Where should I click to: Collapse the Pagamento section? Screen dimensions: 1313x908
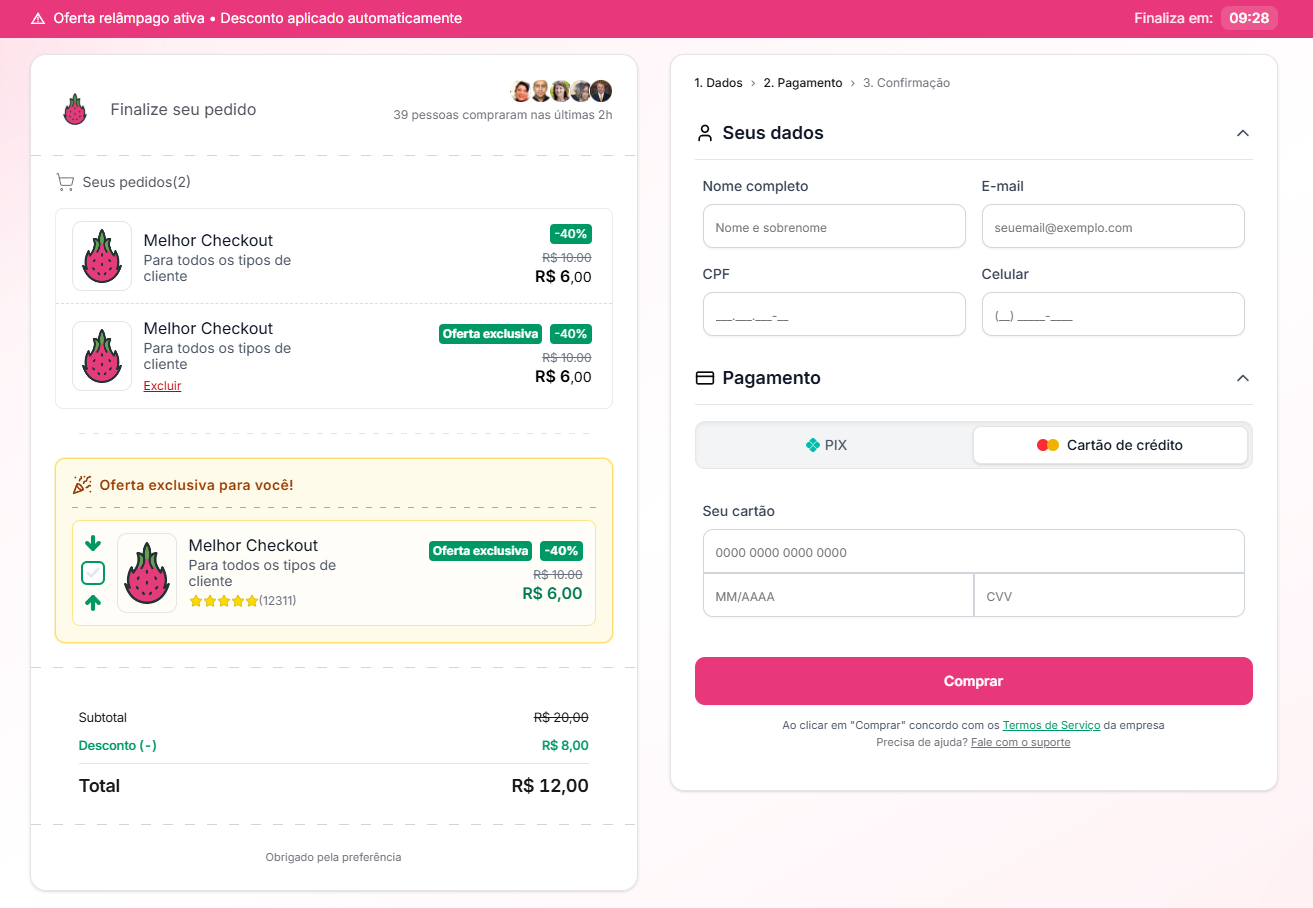1243,378
